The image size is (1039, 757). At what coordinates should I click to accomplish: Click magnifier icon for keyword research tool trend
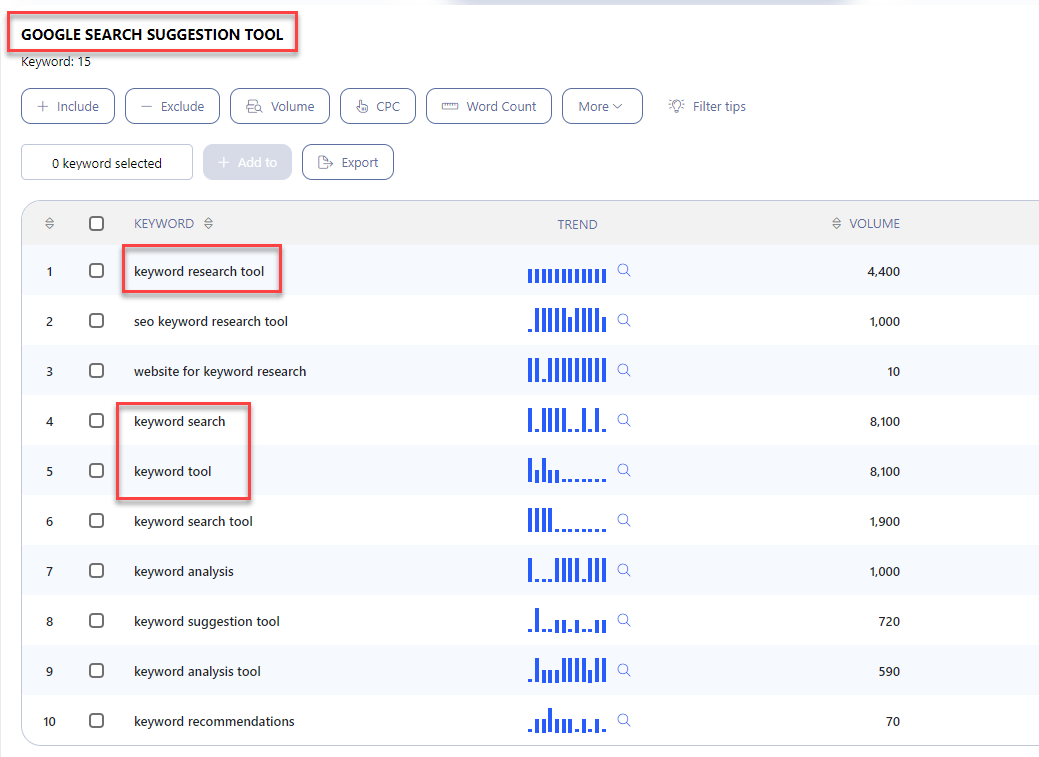(624, 270)
